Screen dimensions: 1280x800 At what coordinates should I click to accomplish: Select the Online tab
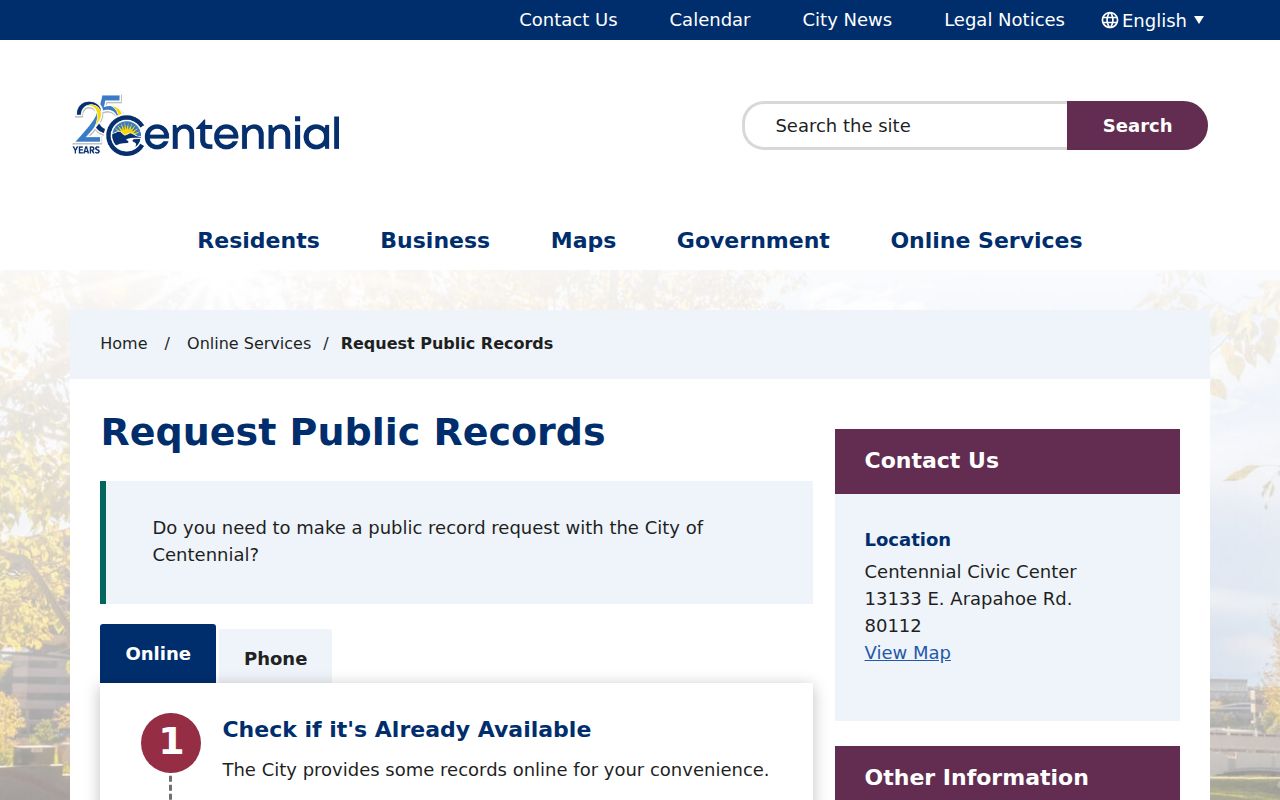pos(158,653)
